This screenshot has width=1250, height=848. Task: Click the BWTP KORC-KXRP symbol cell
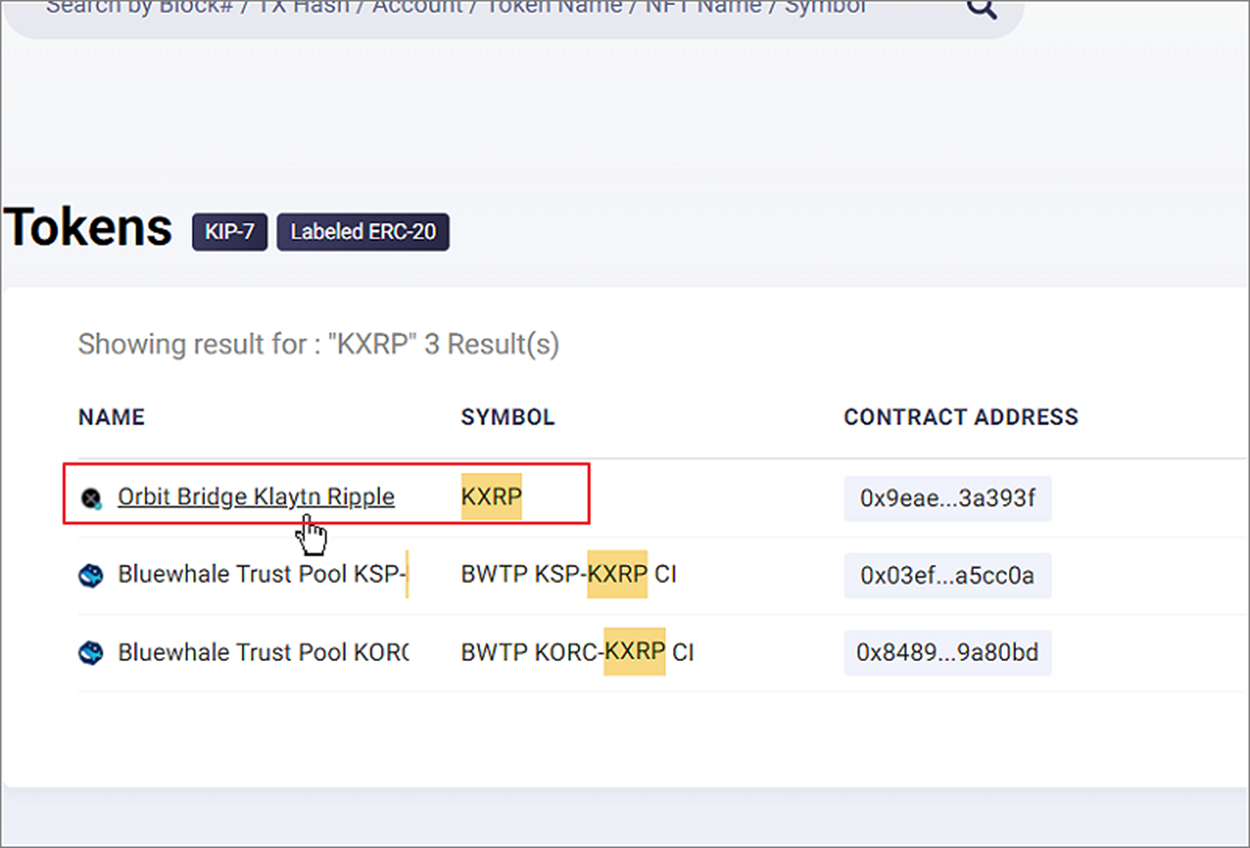tap(577, 652)
